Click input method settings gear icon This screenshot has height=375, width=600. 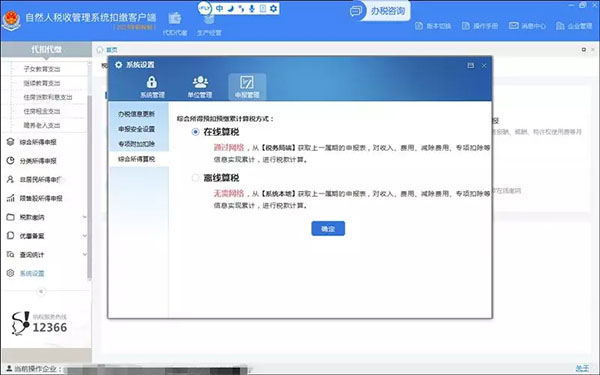pos(273,8)
